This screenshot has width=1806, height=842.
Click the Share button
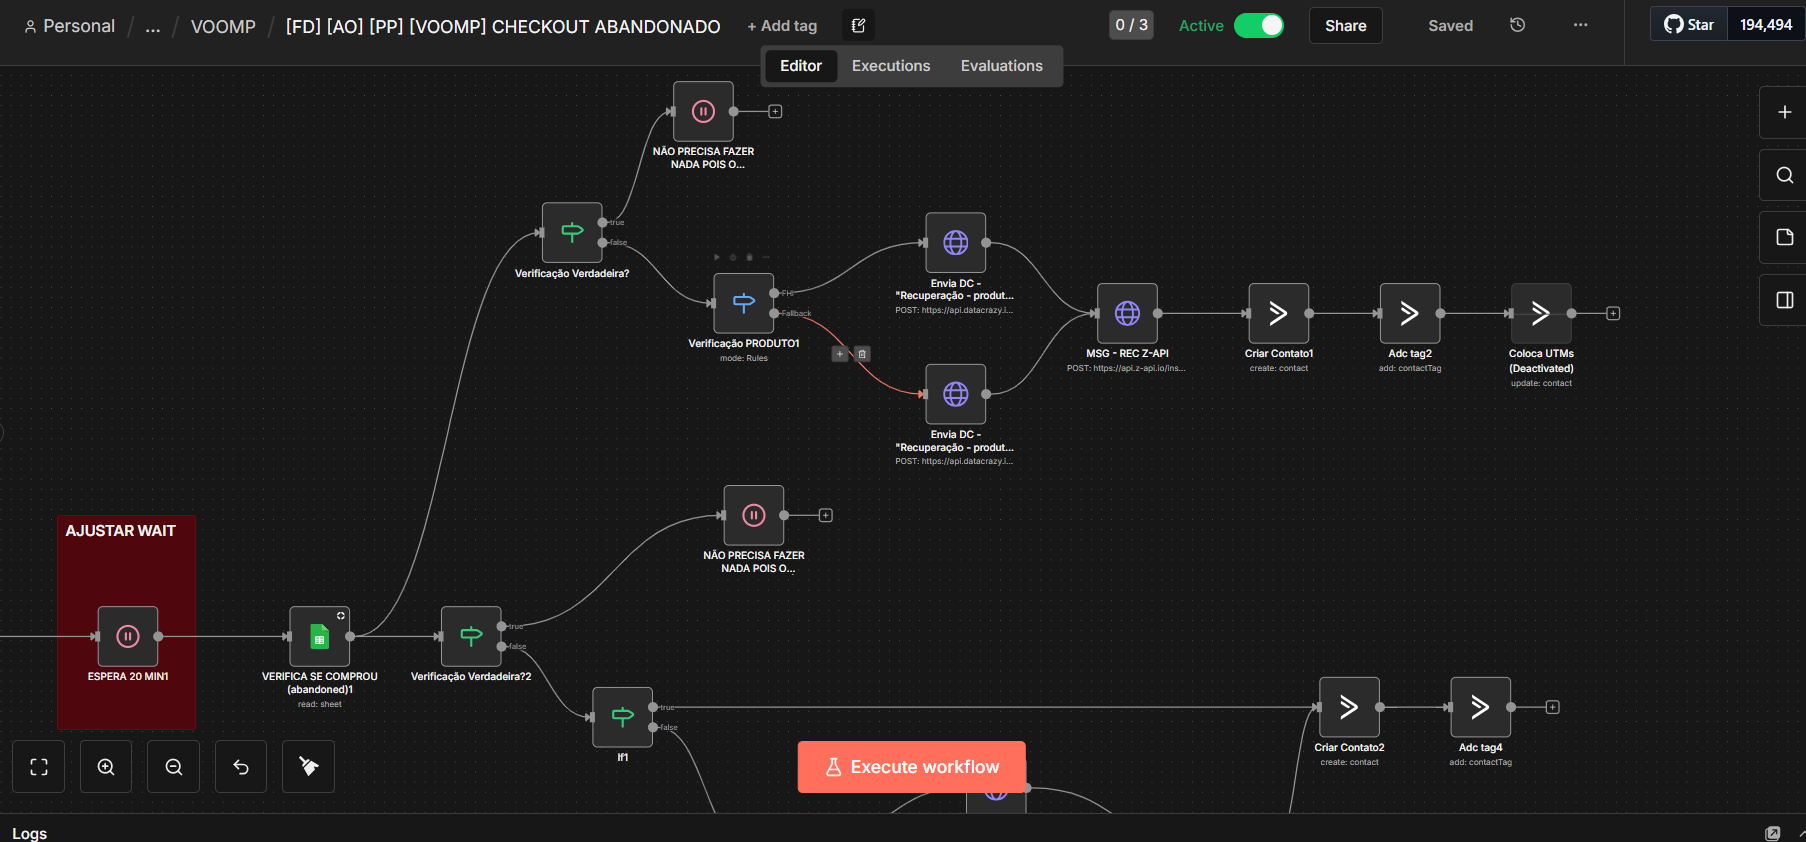[1345, 26]
